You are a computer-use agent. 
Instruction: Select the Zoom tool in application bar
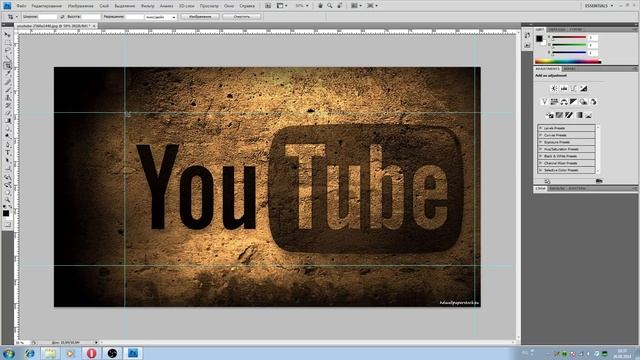pos(330,6)
